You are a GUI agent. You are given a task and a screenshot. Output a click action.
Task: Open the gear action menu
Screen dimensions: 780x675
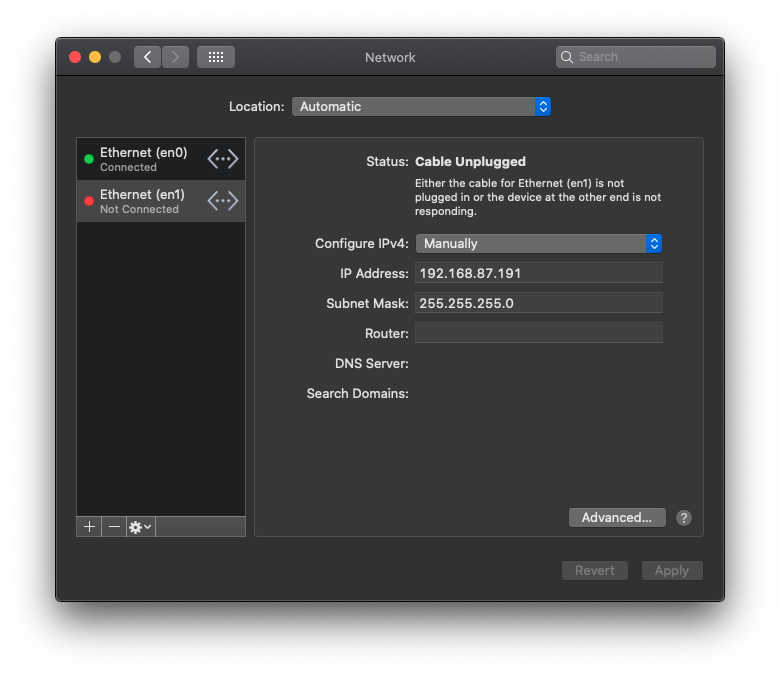pyautogui.click(x=141, y=527)
